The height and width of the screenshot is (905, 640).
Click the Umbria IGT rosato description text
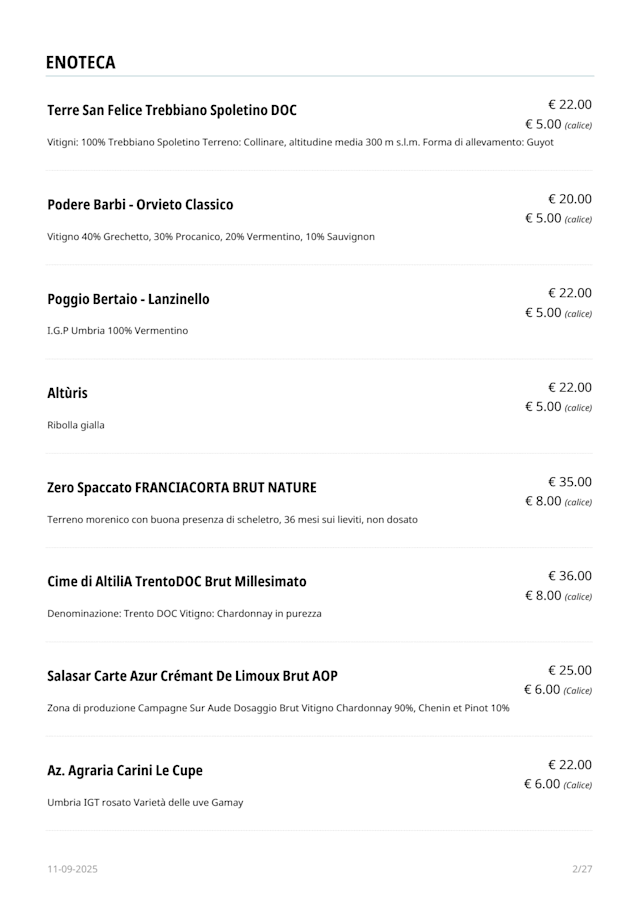coord(145,802)
